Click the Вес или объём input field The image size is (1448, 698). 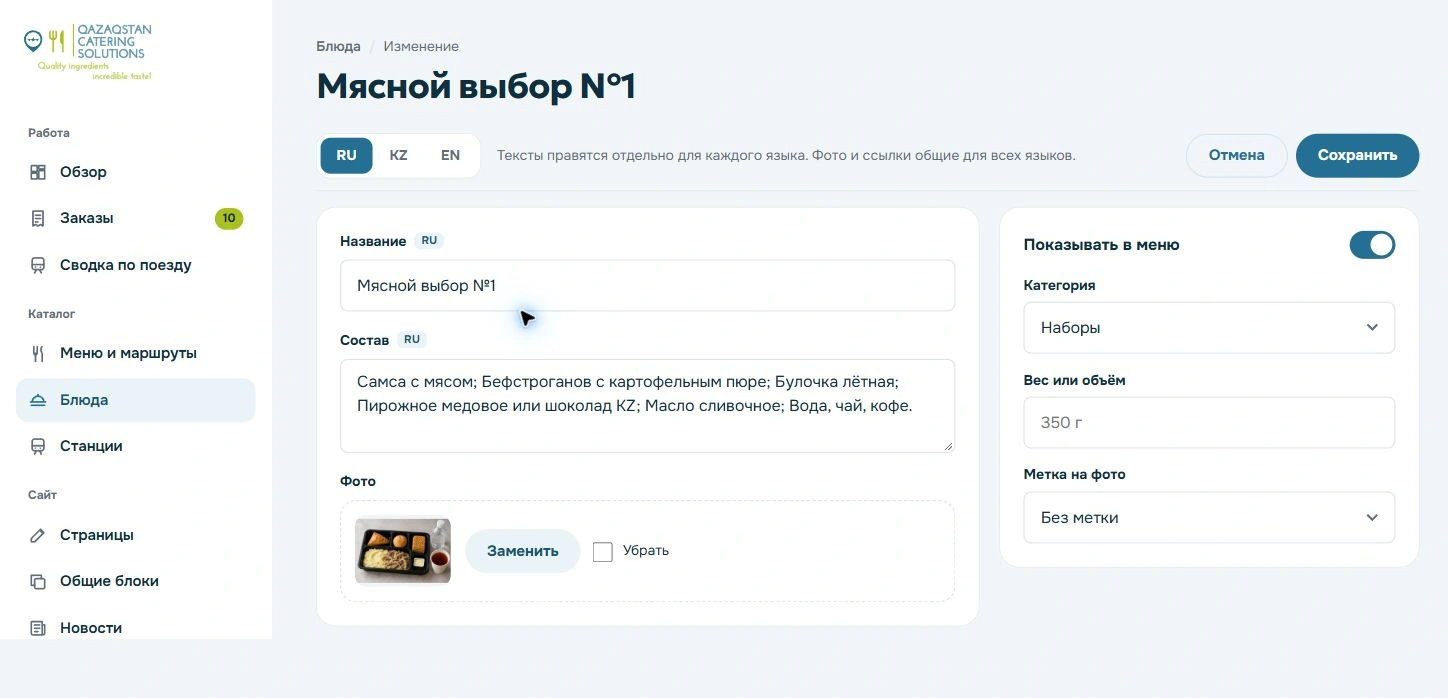[1209, 423]
